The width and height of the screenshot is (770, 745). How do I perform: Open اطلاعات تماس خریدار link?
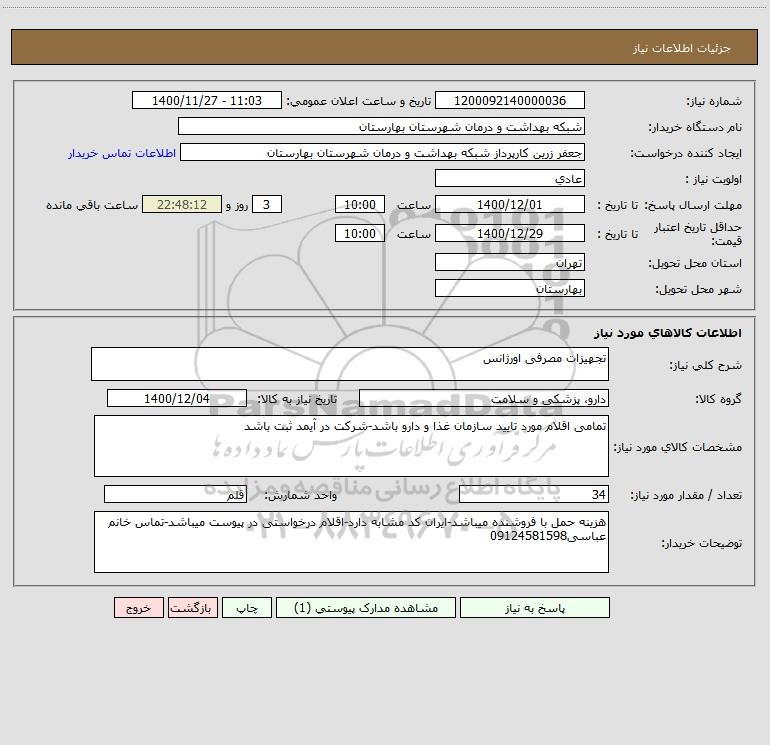click(122, 153)
